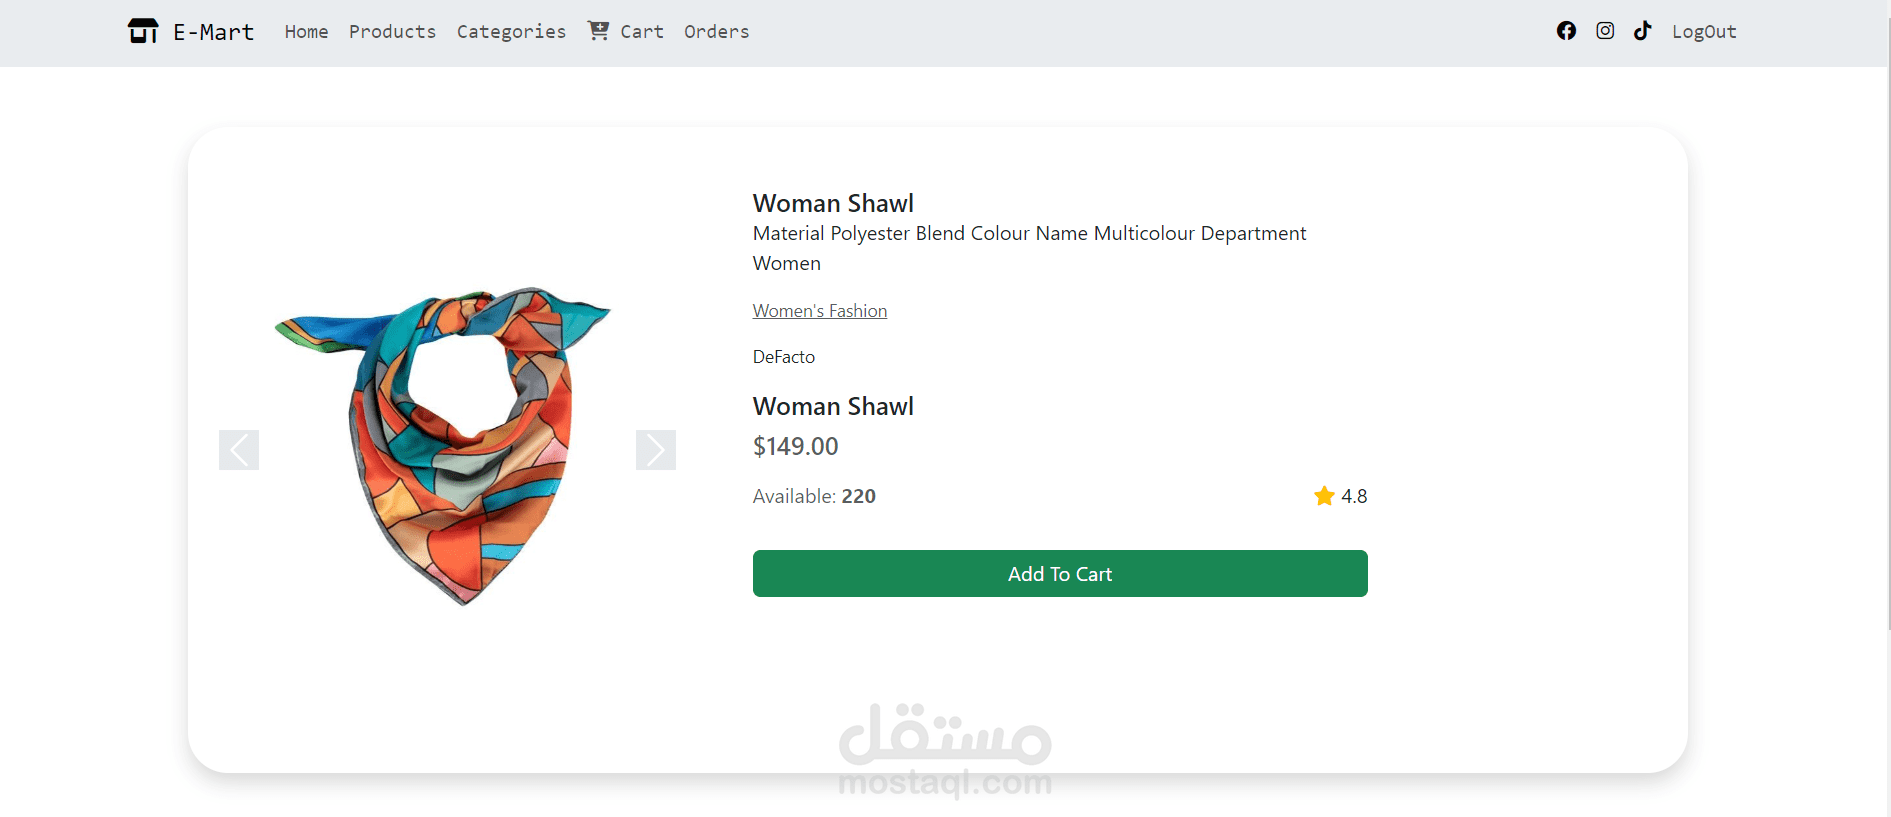Click the shopping cart icon
This screenshot has height=817, width=1891.
click(598, 31)
